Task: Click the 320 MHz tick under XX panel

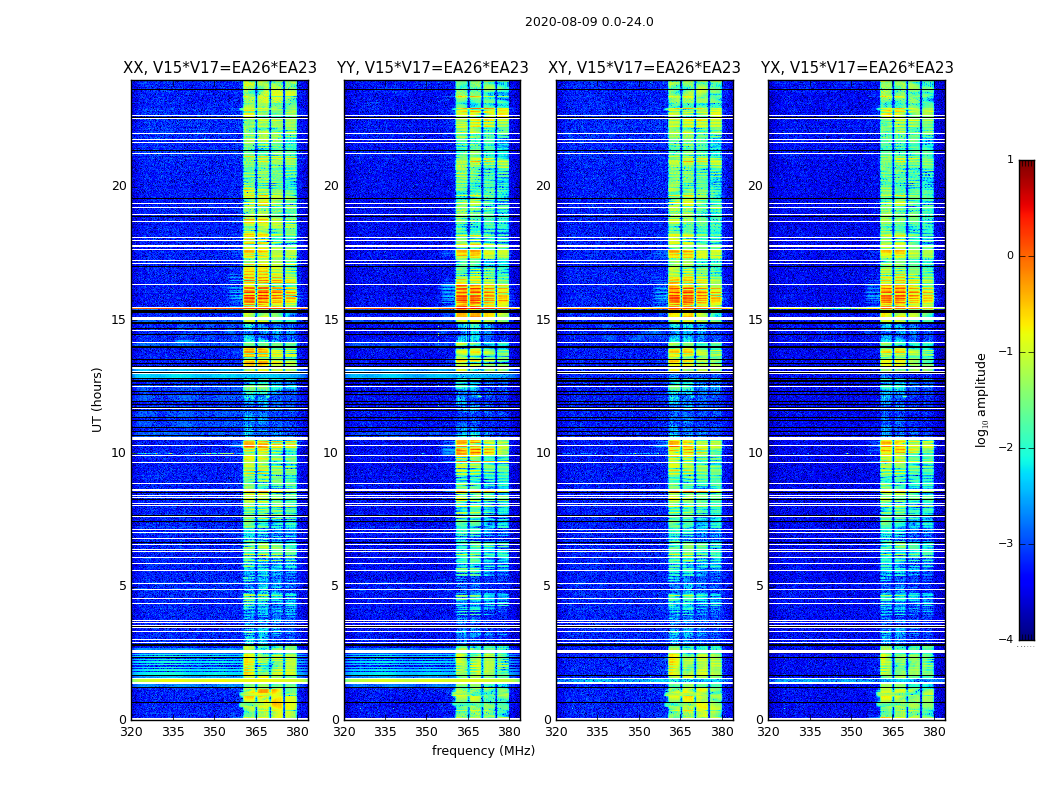Action: point(131,732)
